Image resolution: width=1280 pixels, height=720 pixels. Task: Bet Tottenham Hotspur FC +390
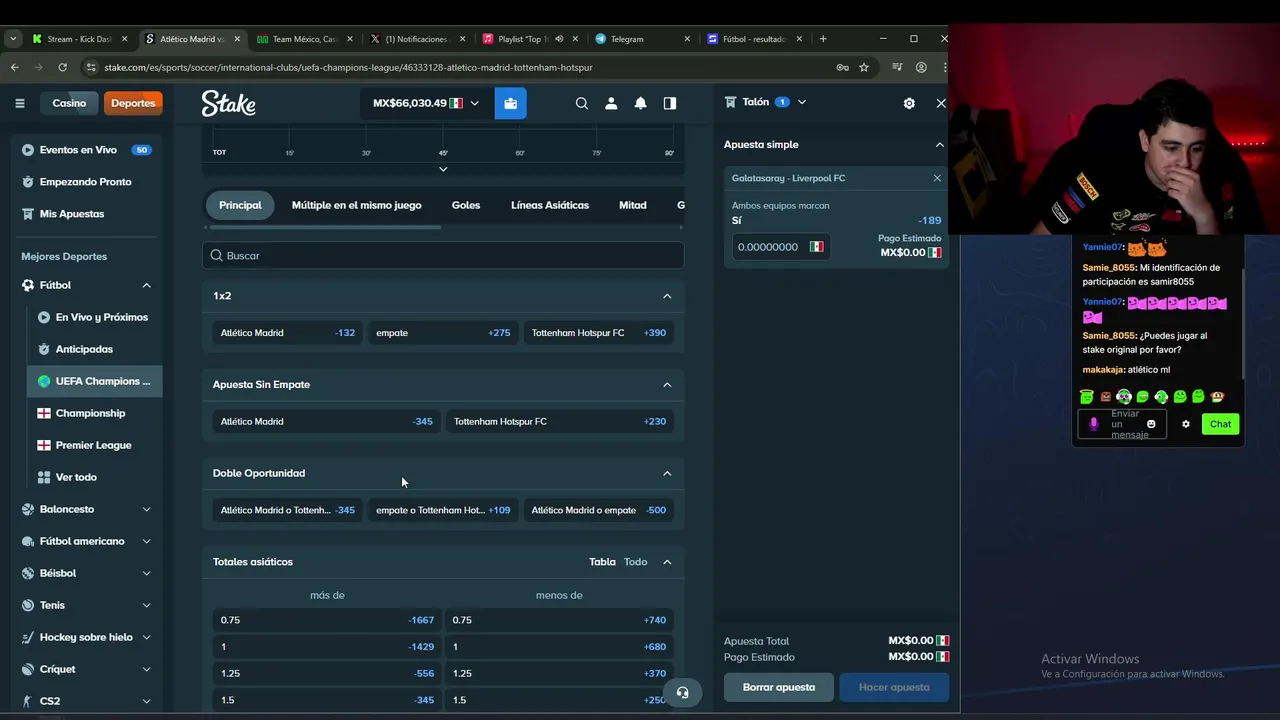tap(598, 333)
